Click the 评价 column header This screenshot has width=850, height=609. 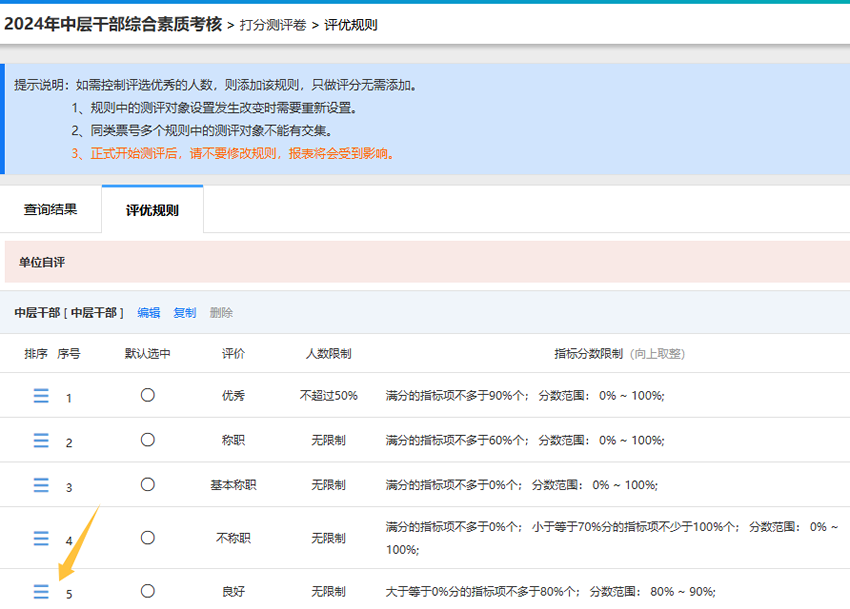(234, 354)
